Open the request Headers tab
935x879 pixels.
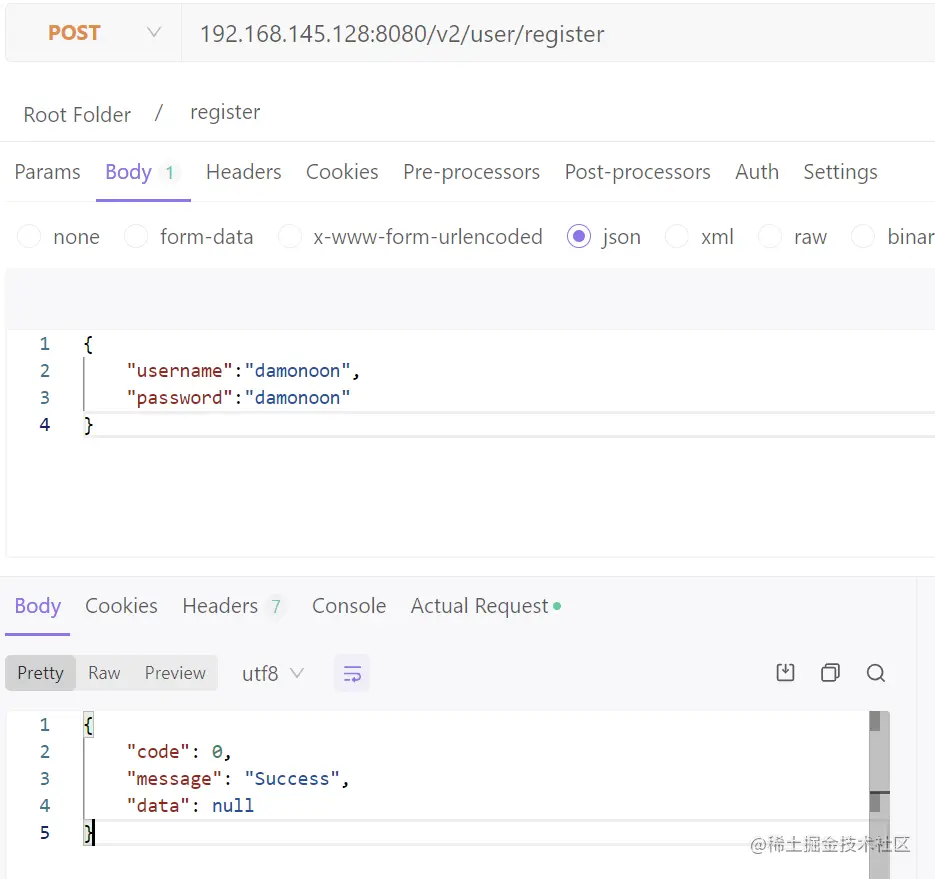pos(243,172)
